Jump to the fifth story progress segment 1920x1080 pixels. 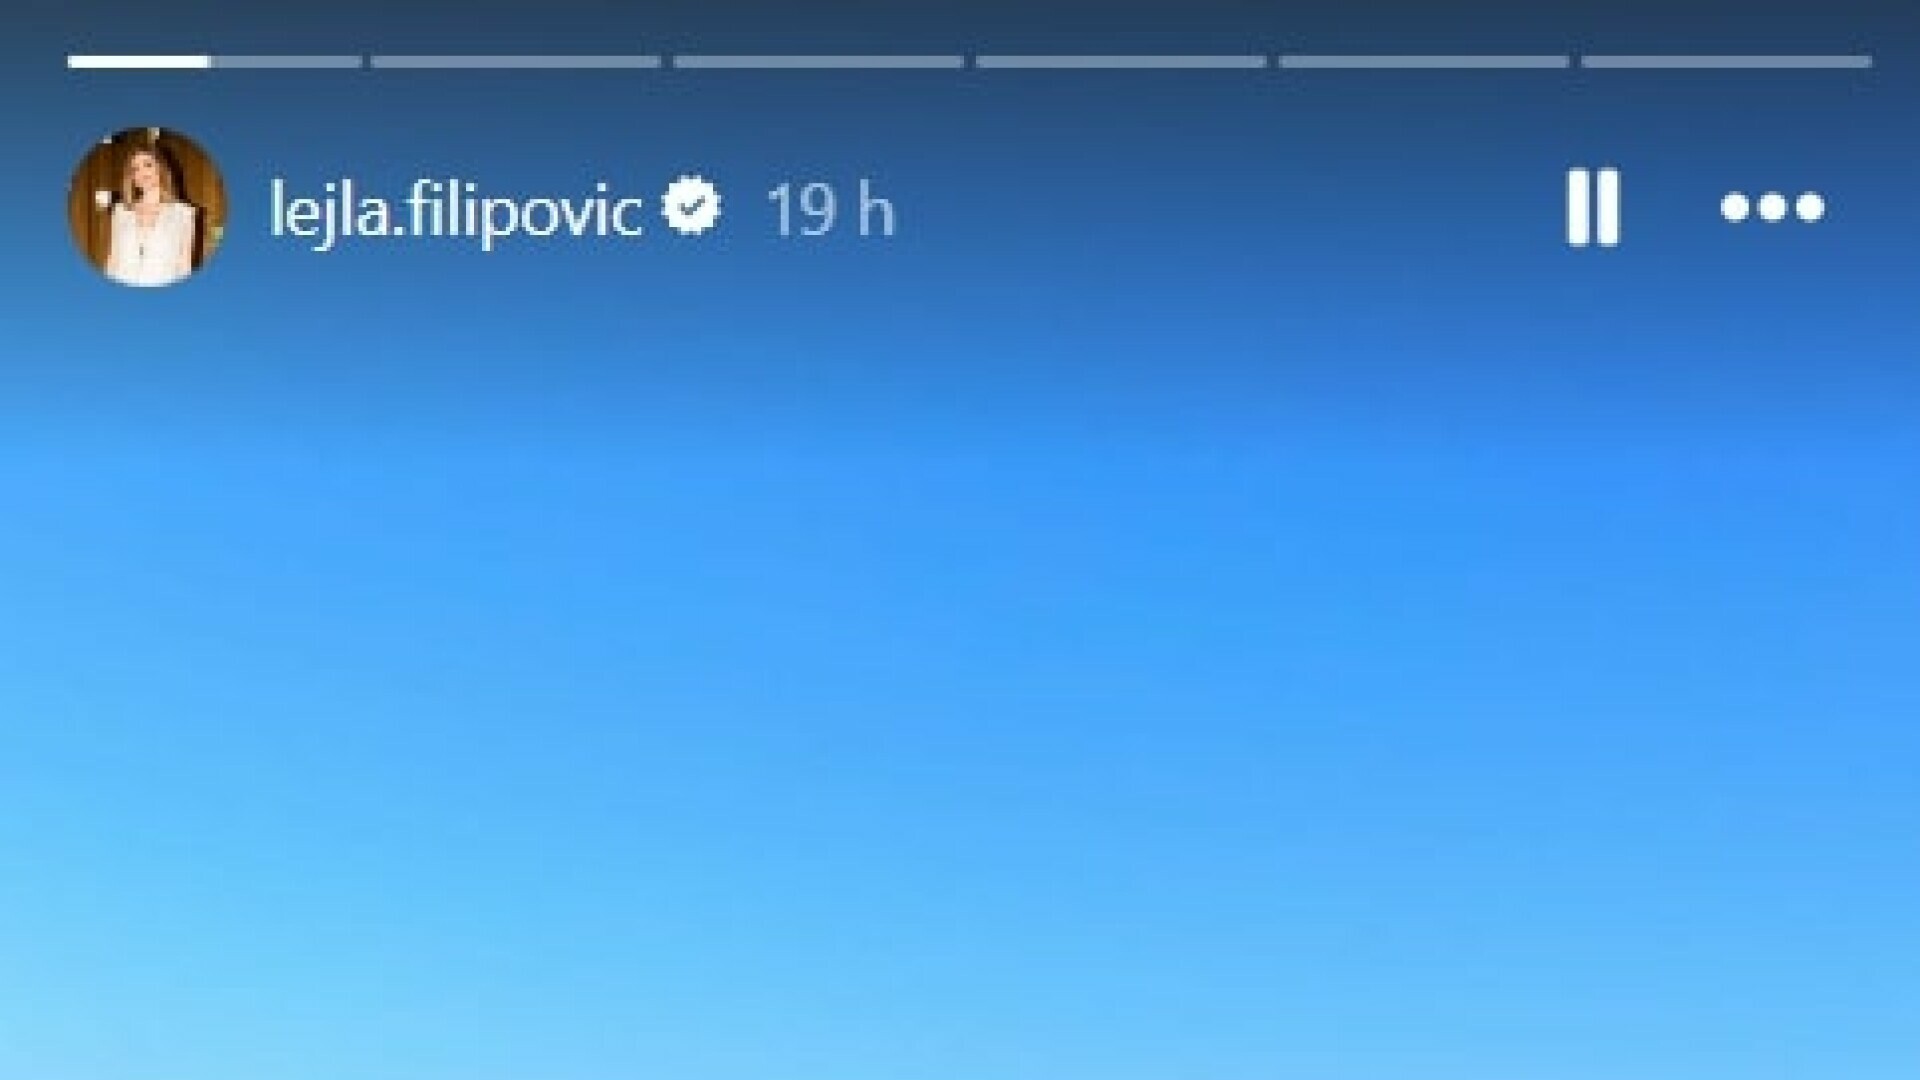point(1424,61)
